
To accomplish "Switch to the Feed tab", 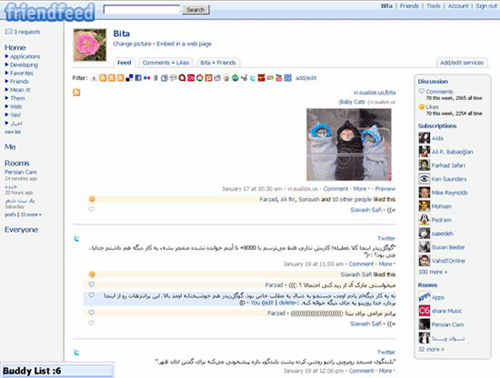I will click(x=124, y=63).
